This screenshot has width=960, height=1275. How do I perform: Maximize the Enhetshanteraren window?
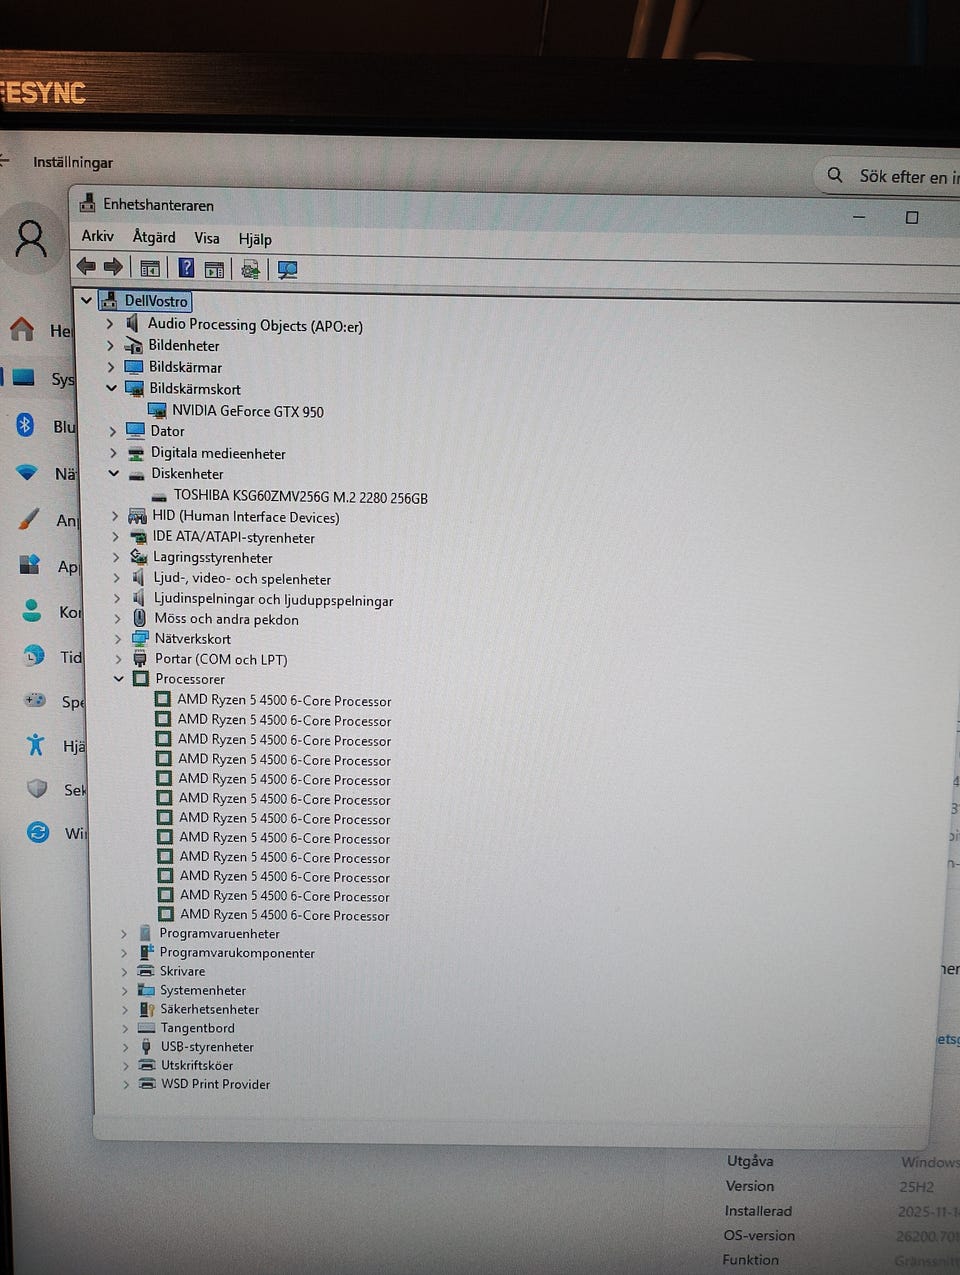[912, 217]
